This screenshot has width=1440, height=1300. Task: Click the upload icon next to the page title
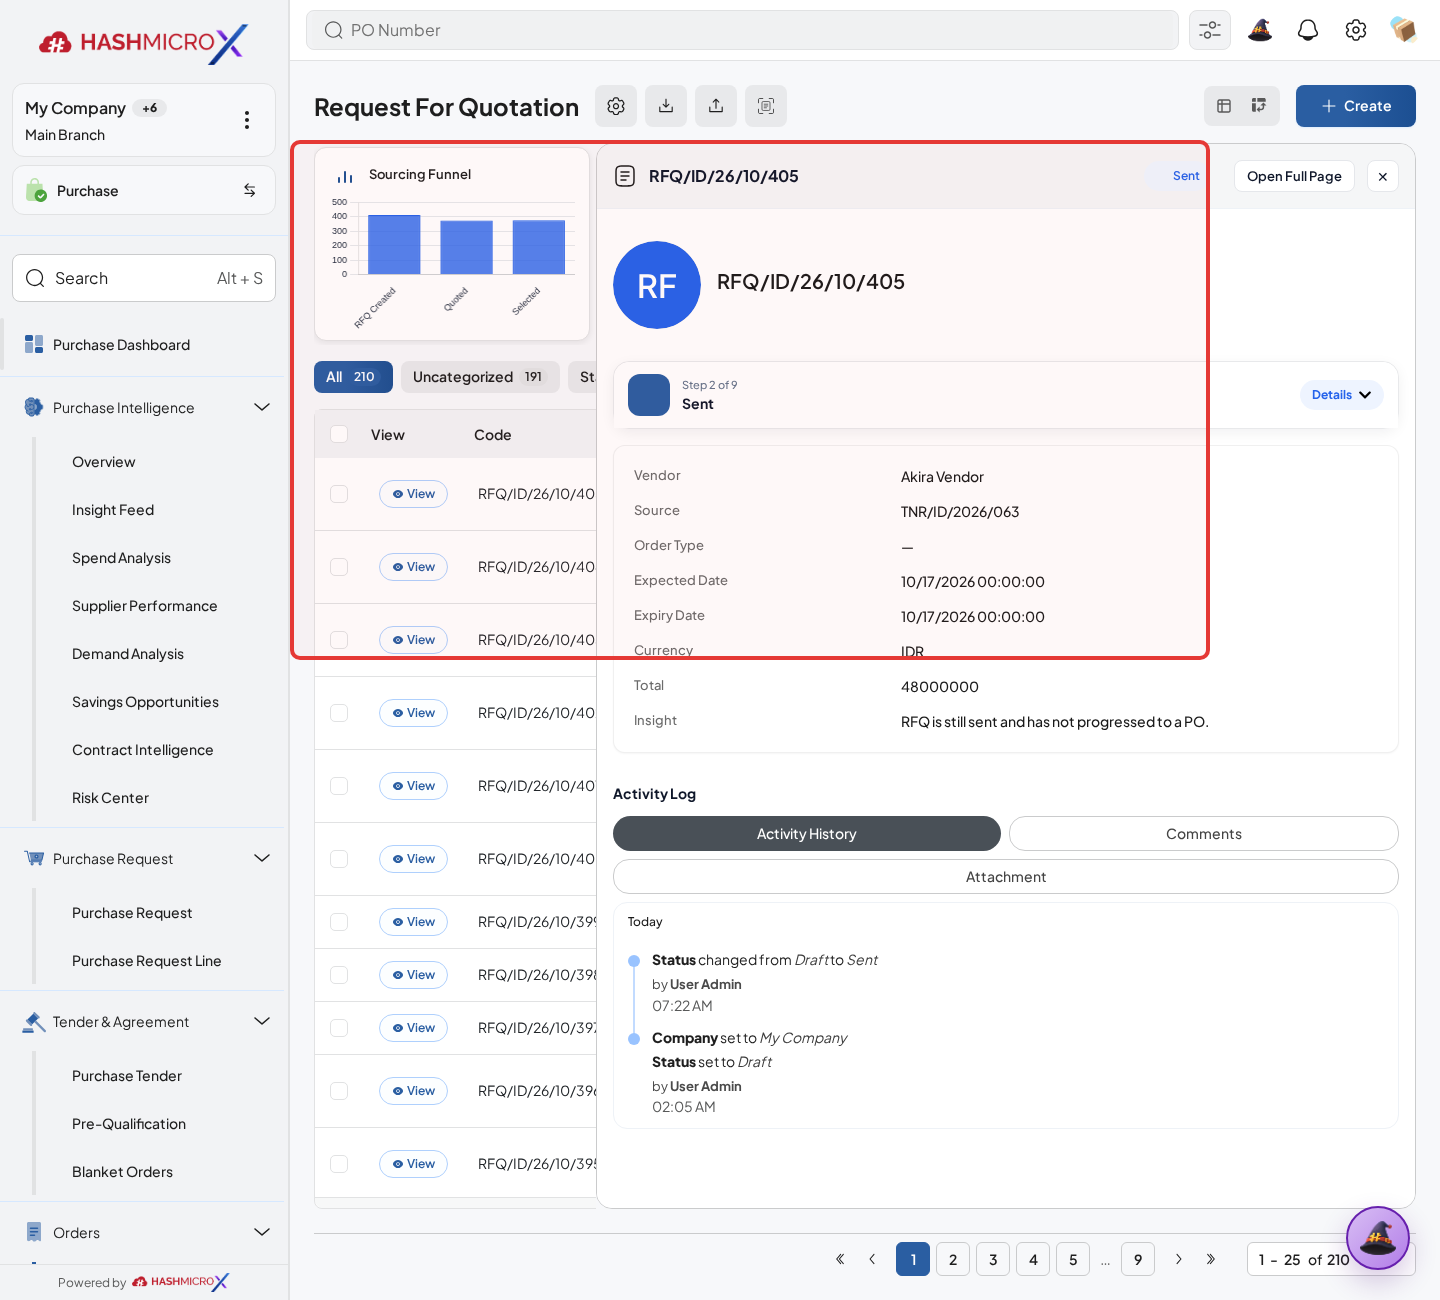(x=716, y=106)
